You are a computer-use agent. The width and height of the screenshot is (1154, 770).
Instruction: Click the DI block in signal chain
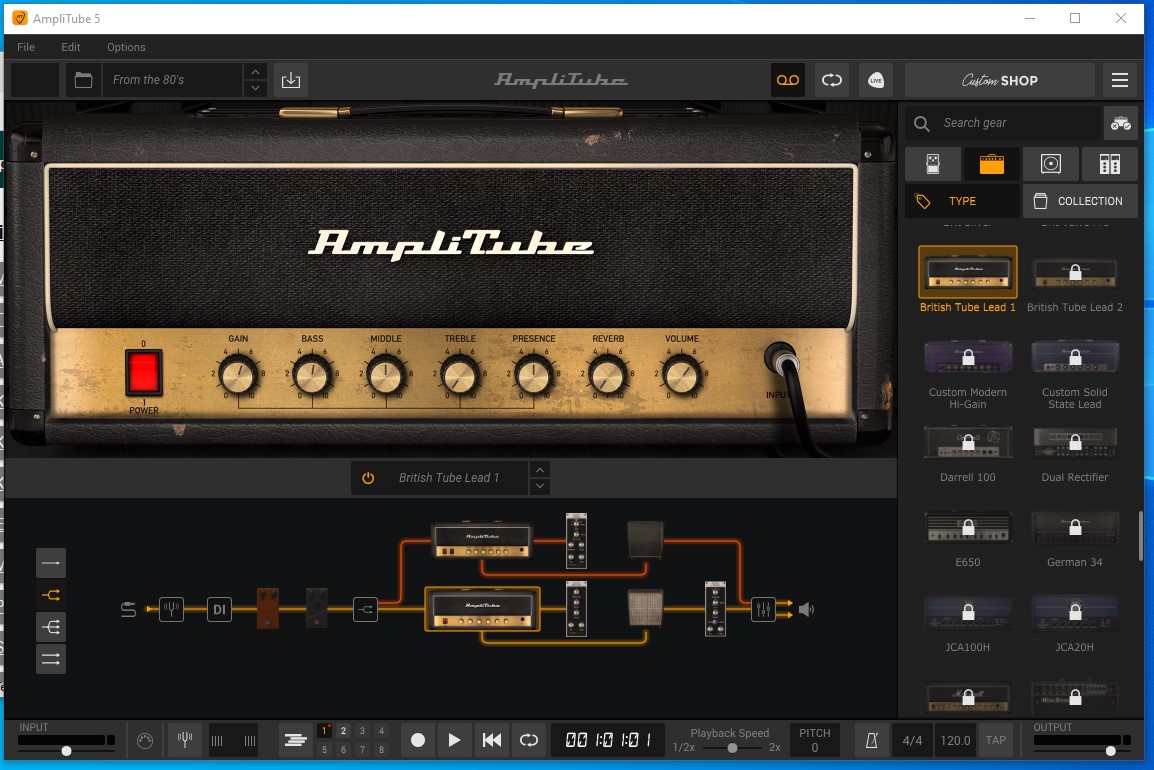click(219, 608)
